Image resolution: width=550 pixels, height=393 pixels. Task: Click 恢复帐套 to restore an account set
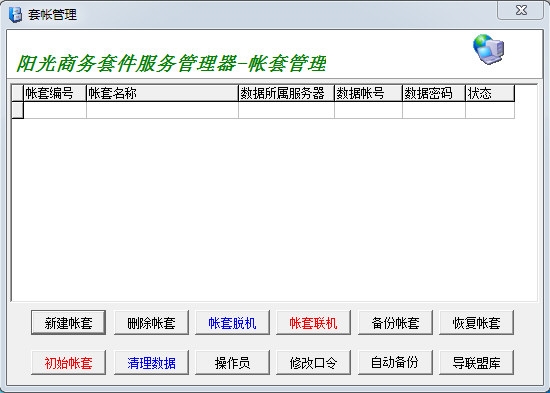click(x=476, y=322)
